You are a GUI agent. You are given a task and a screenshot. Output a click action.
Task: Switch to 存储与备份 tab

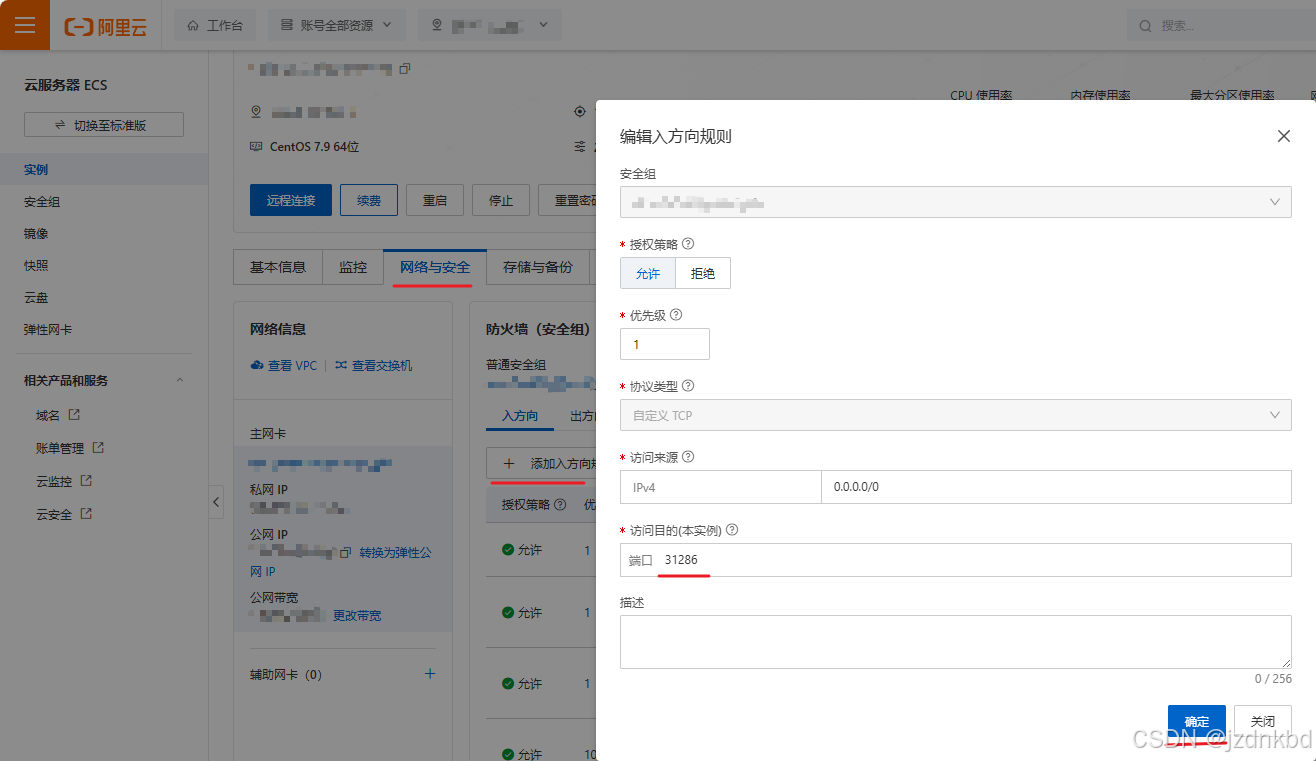point(538,267)
